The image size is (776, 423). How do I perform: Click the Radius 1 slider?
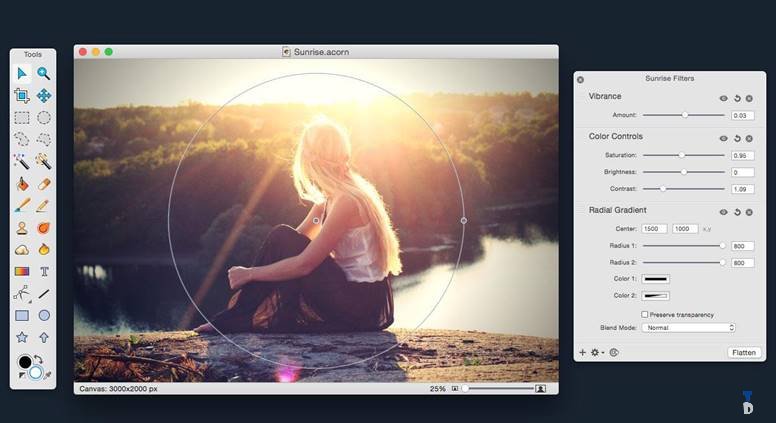click(x=683, y=245)
